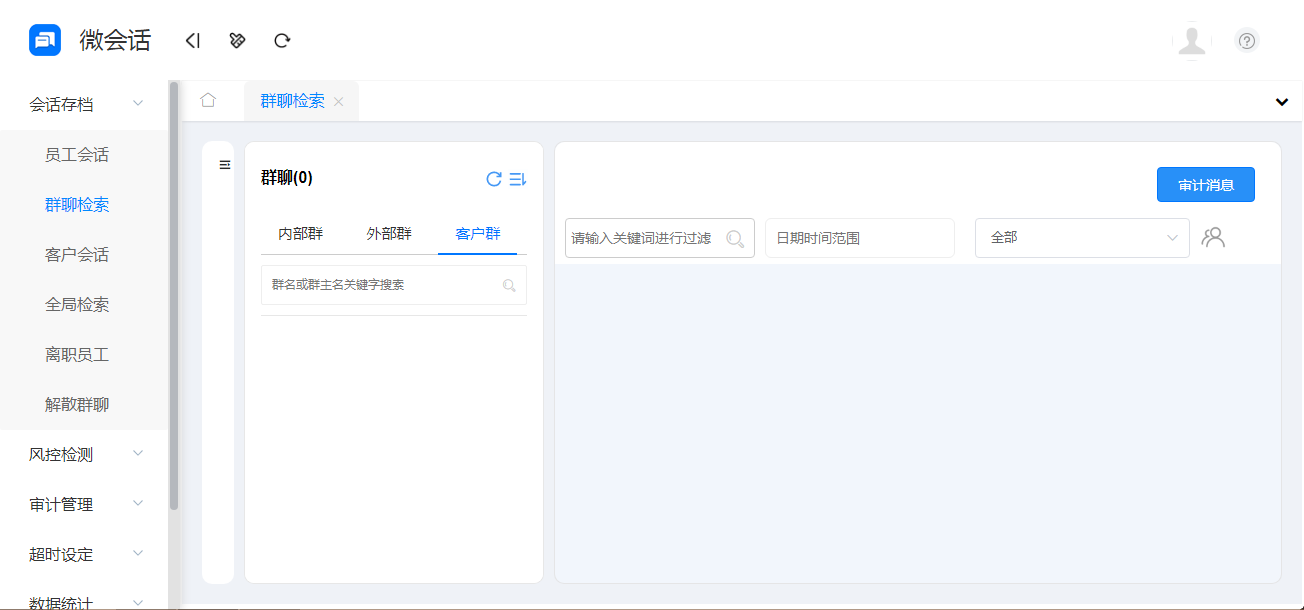Open group members via the people icon
This screenshot has width=1304, height=610.
click(x=1213, y=237)
